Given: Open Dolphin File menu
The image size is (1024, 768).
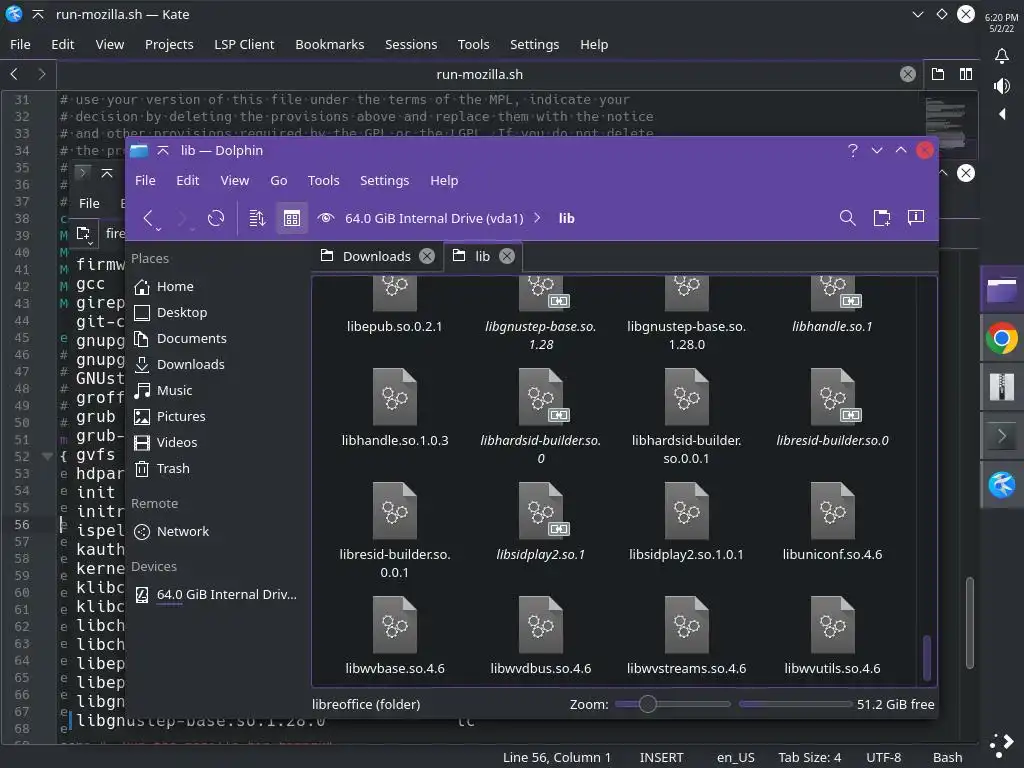Looking at the screenshot, I should point(145,180).
